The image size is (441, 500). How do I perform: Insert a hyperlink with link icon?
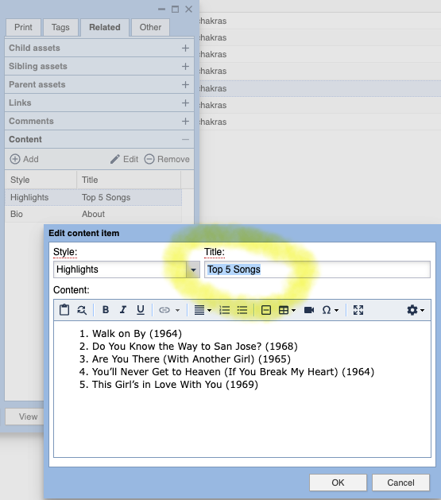[164, 310]
